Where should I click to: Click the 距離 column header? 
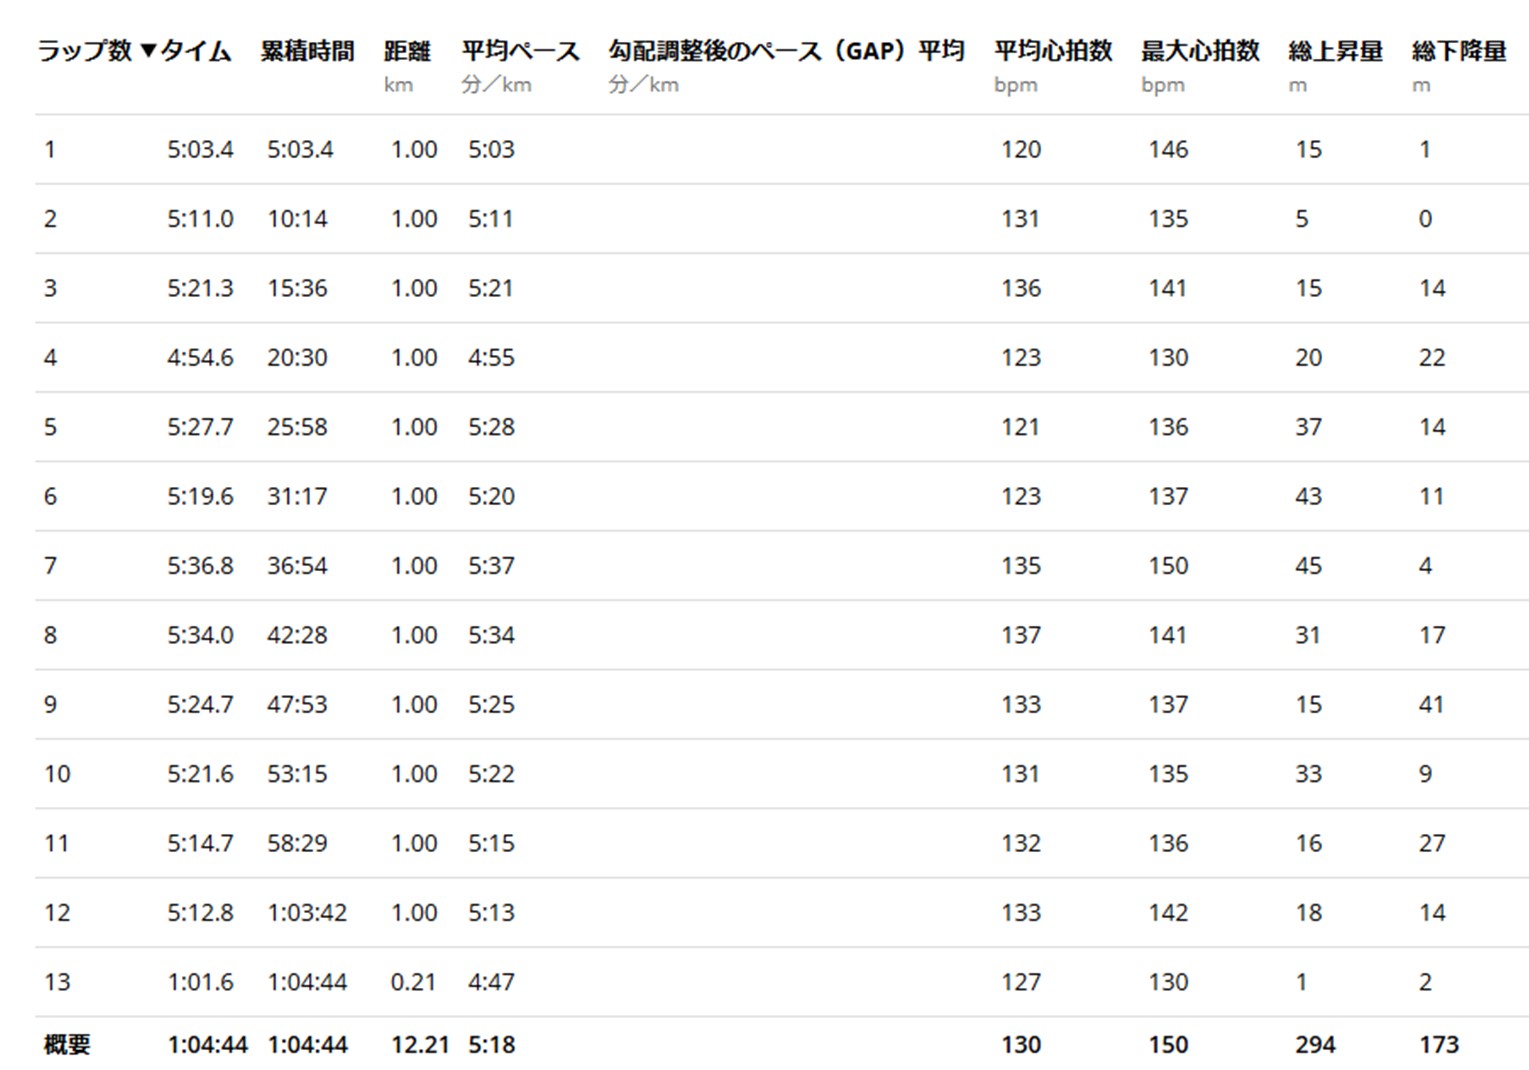click(x=407, y=51)
